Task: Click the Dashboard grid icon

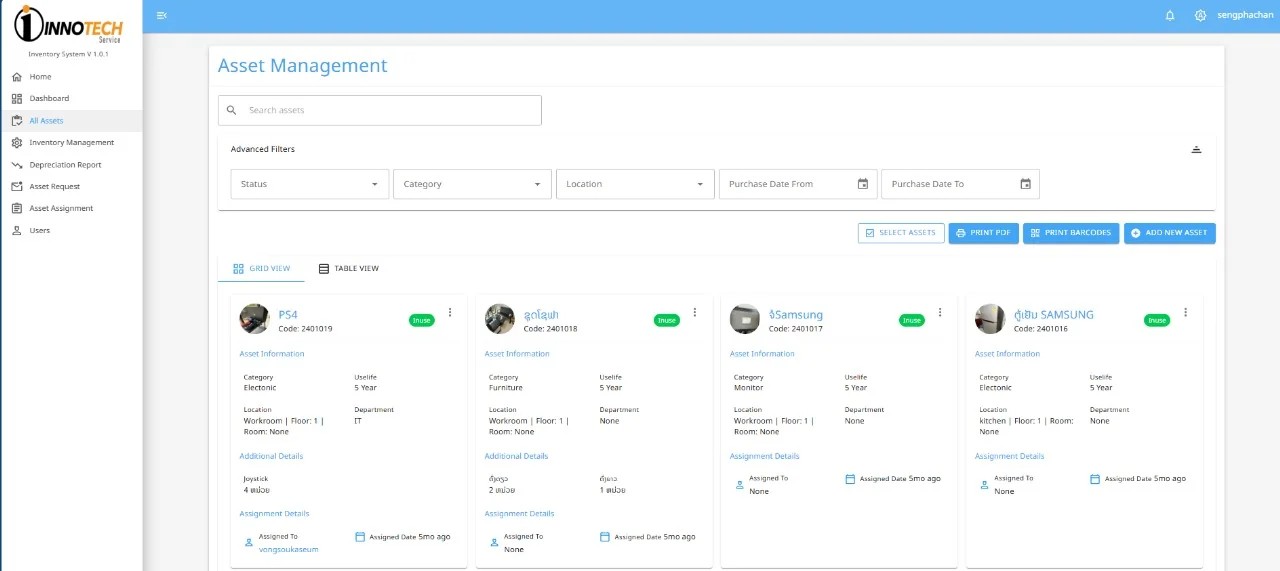Action: (17, 98)
